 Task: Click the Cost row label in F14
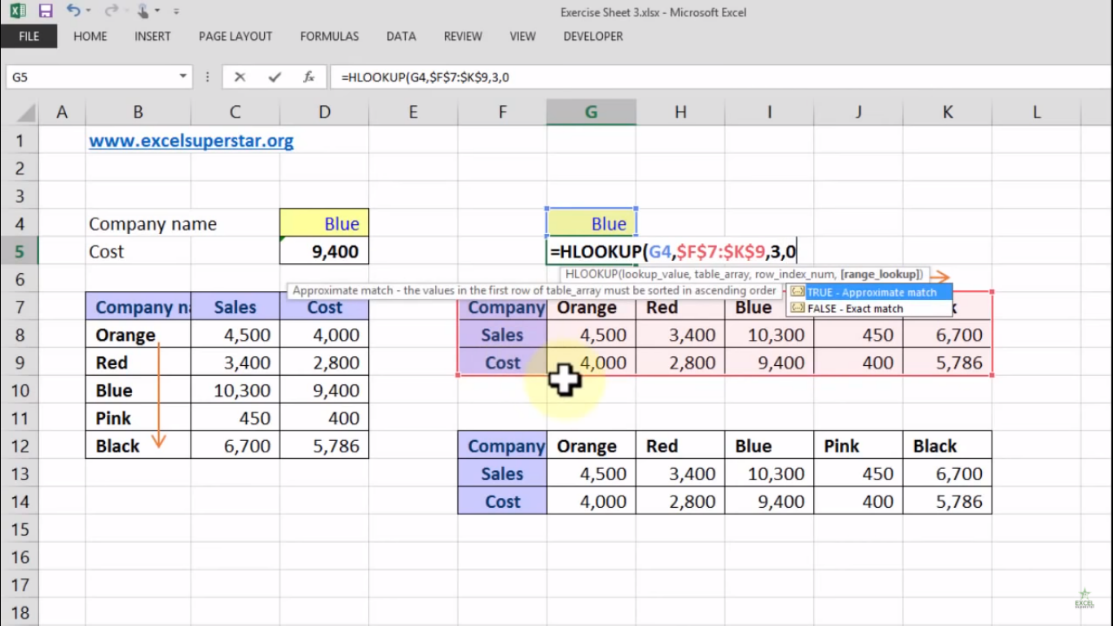tap(502, 501)
